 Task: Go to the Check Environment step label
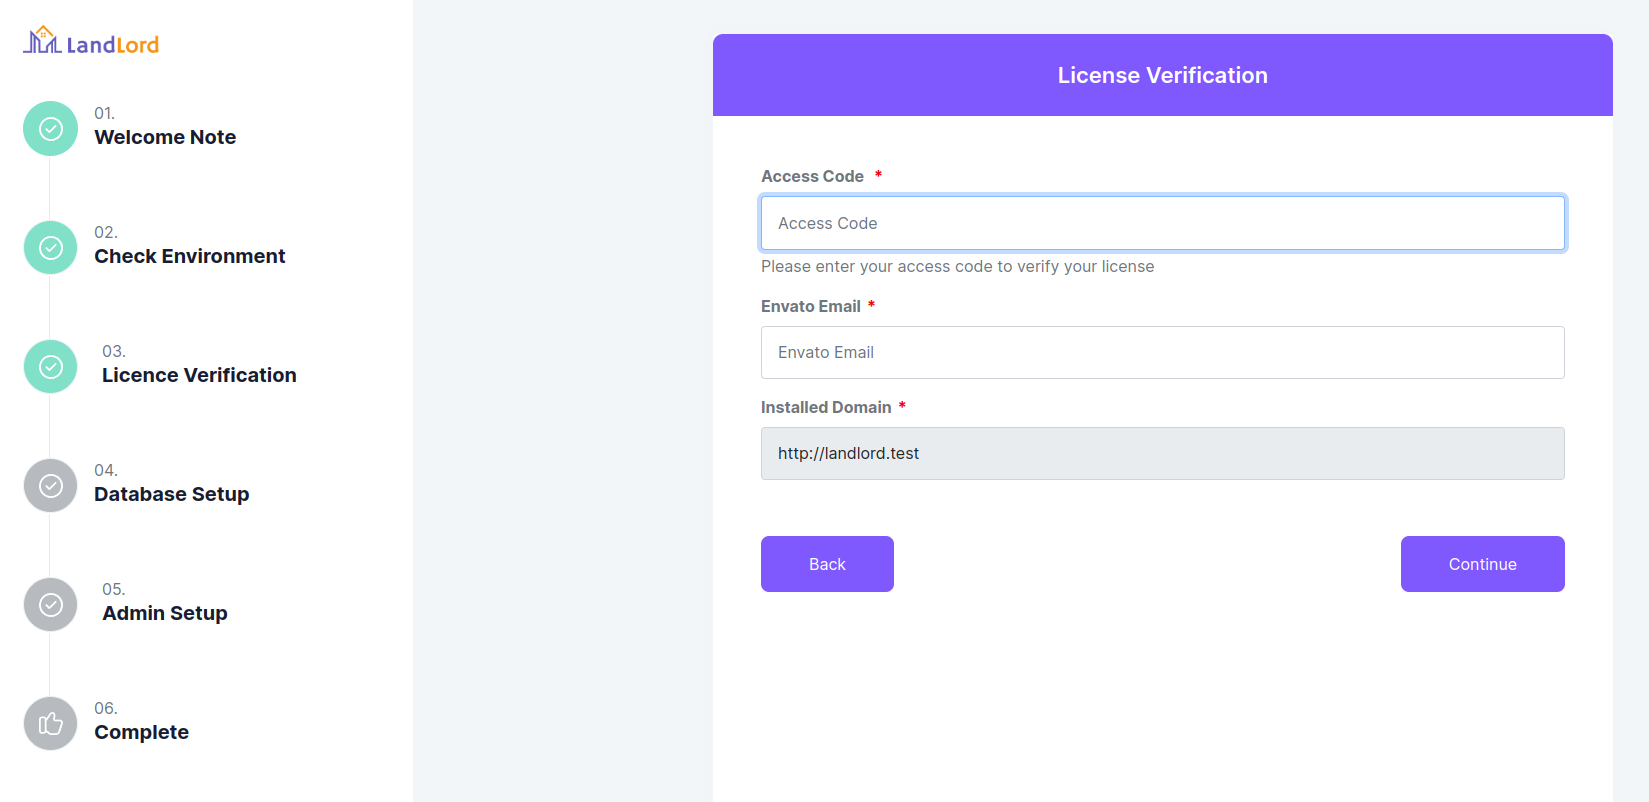pyautogui.click(x=190, y=257)
